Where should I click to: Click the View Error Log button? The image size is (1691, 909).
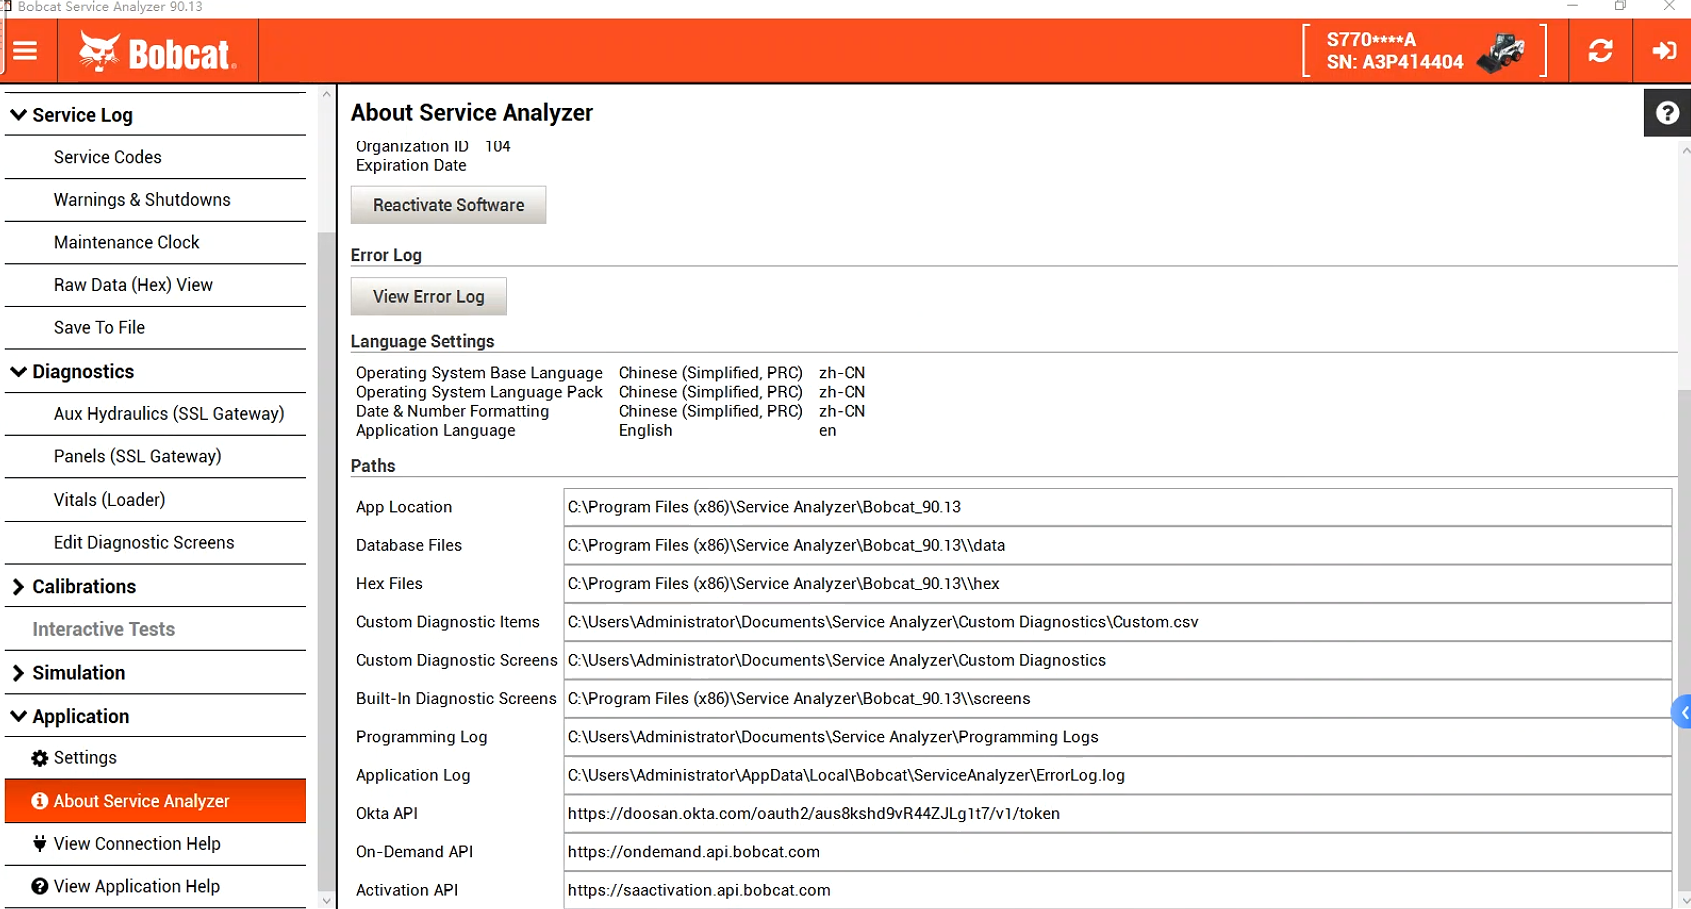pyautogui.click(x=428, y=297)
